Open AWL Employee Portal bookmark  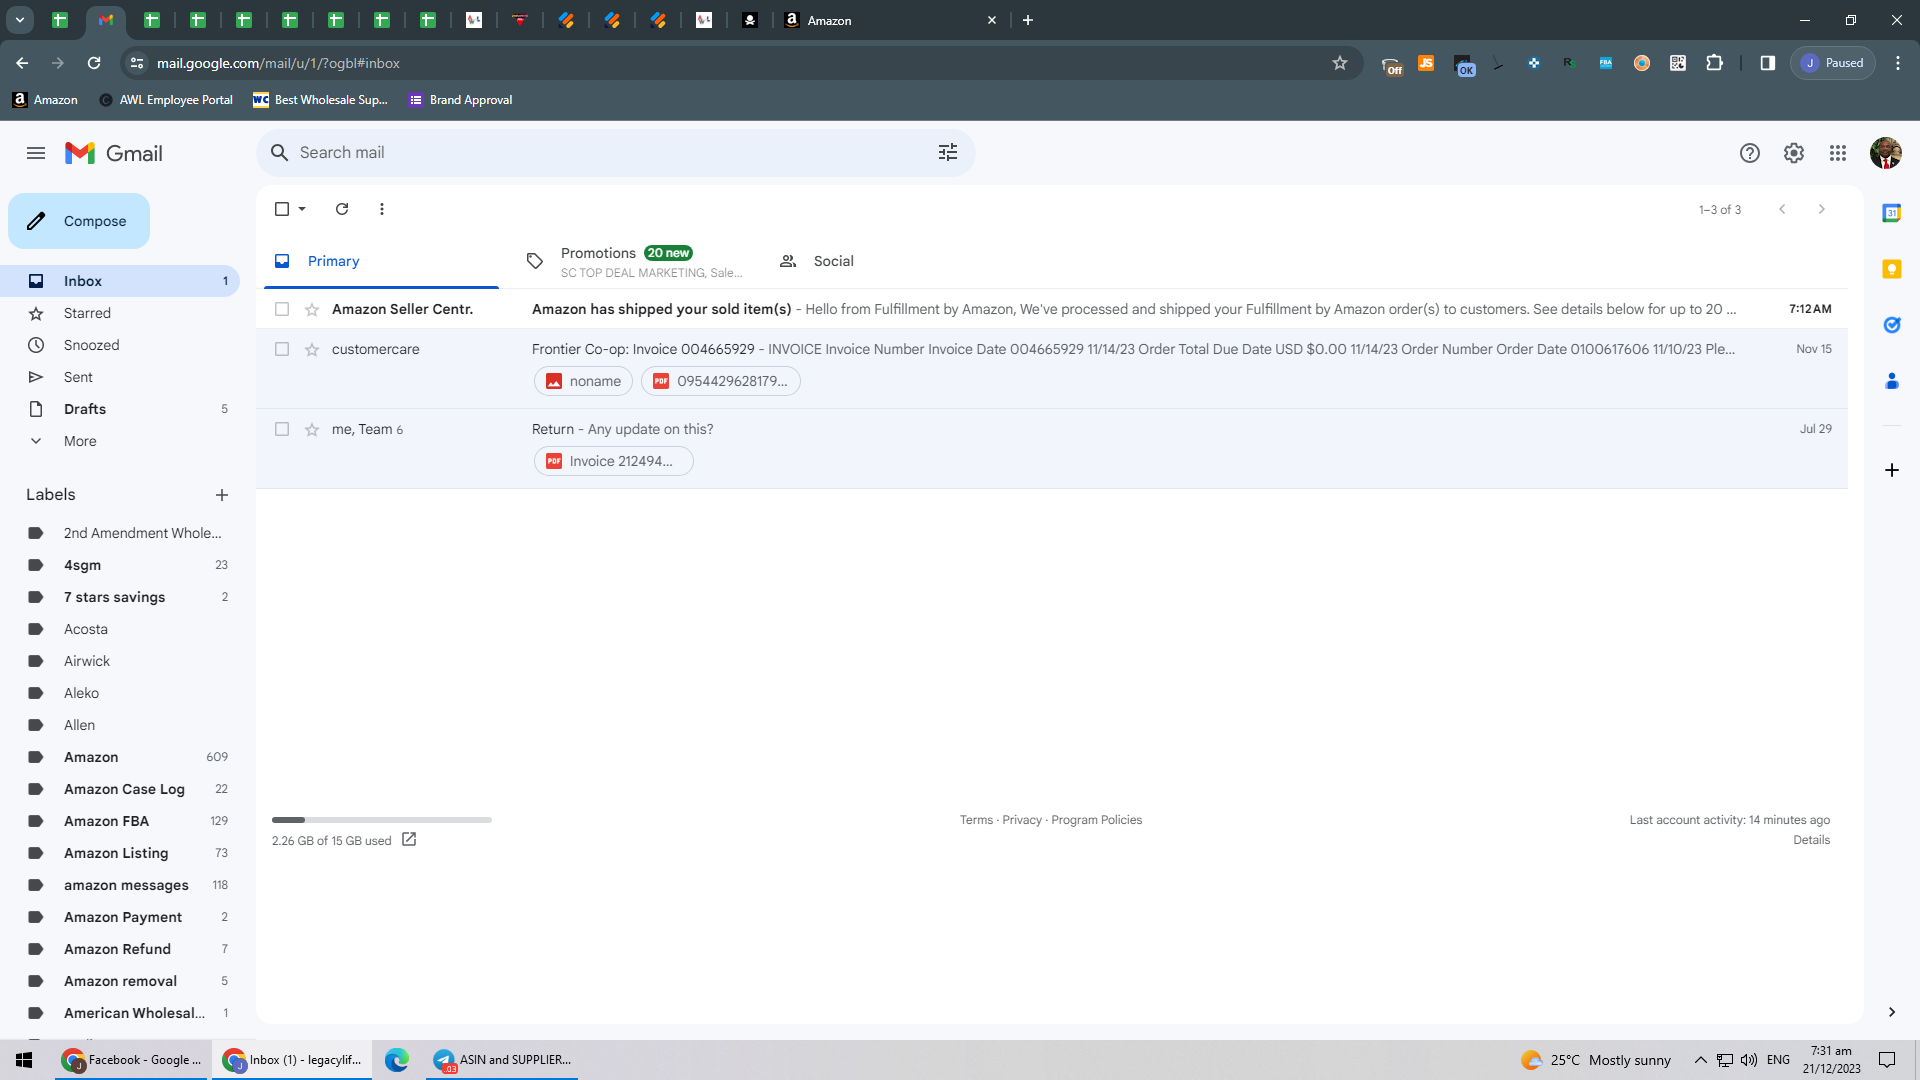tap(166, 100)
